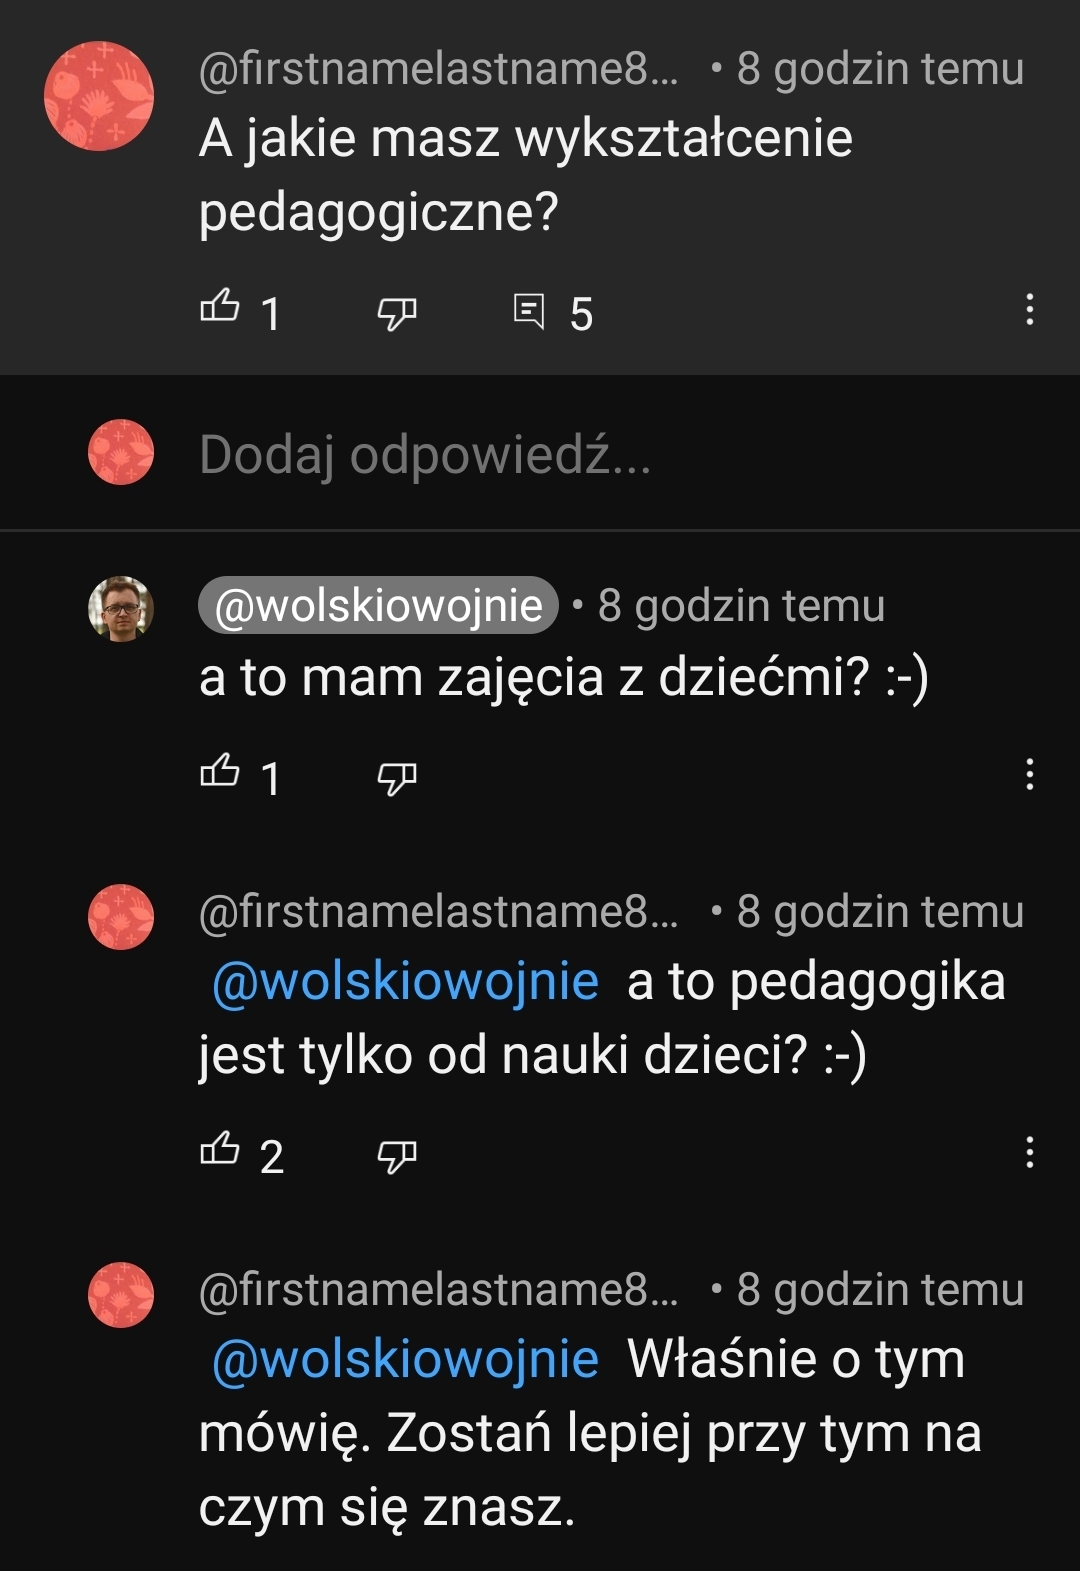Open options for the pedagogika reply
This screenshot has width=1080, height=1571.
point(1029,1152)
